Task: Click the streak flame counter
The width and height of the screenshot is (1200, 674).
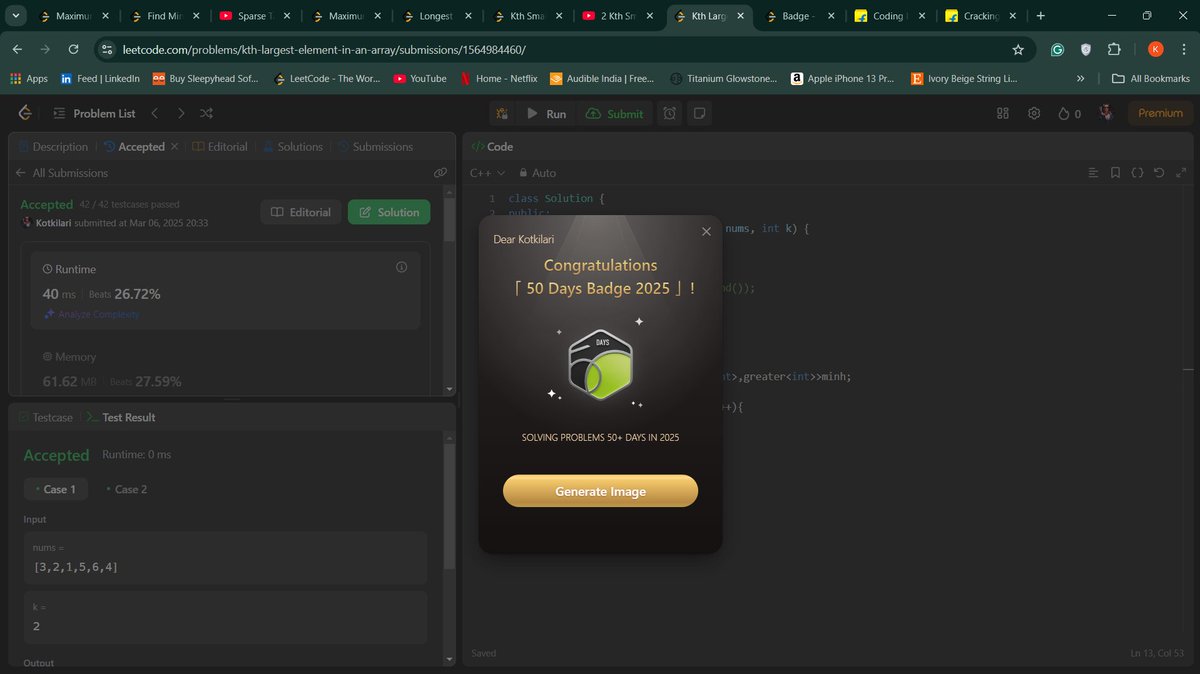Action: (1069, 113)
